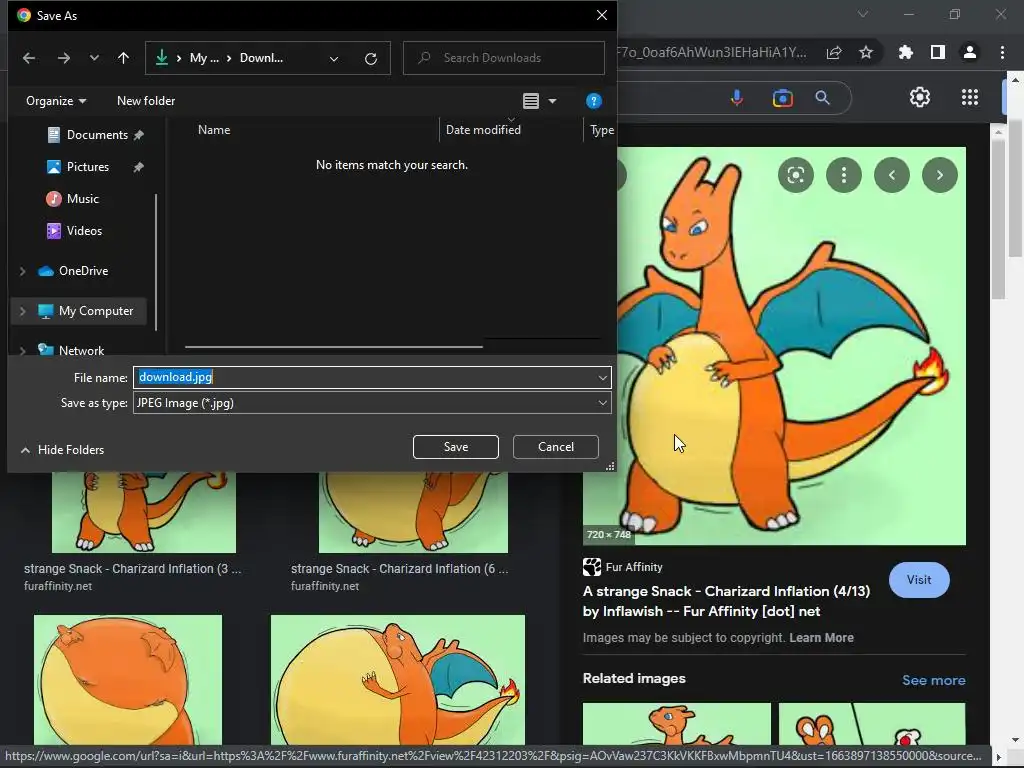The height and width of the screenshot is (768, 1024).
Task: Go up one folder level
Action: click(x=123, y=58)
